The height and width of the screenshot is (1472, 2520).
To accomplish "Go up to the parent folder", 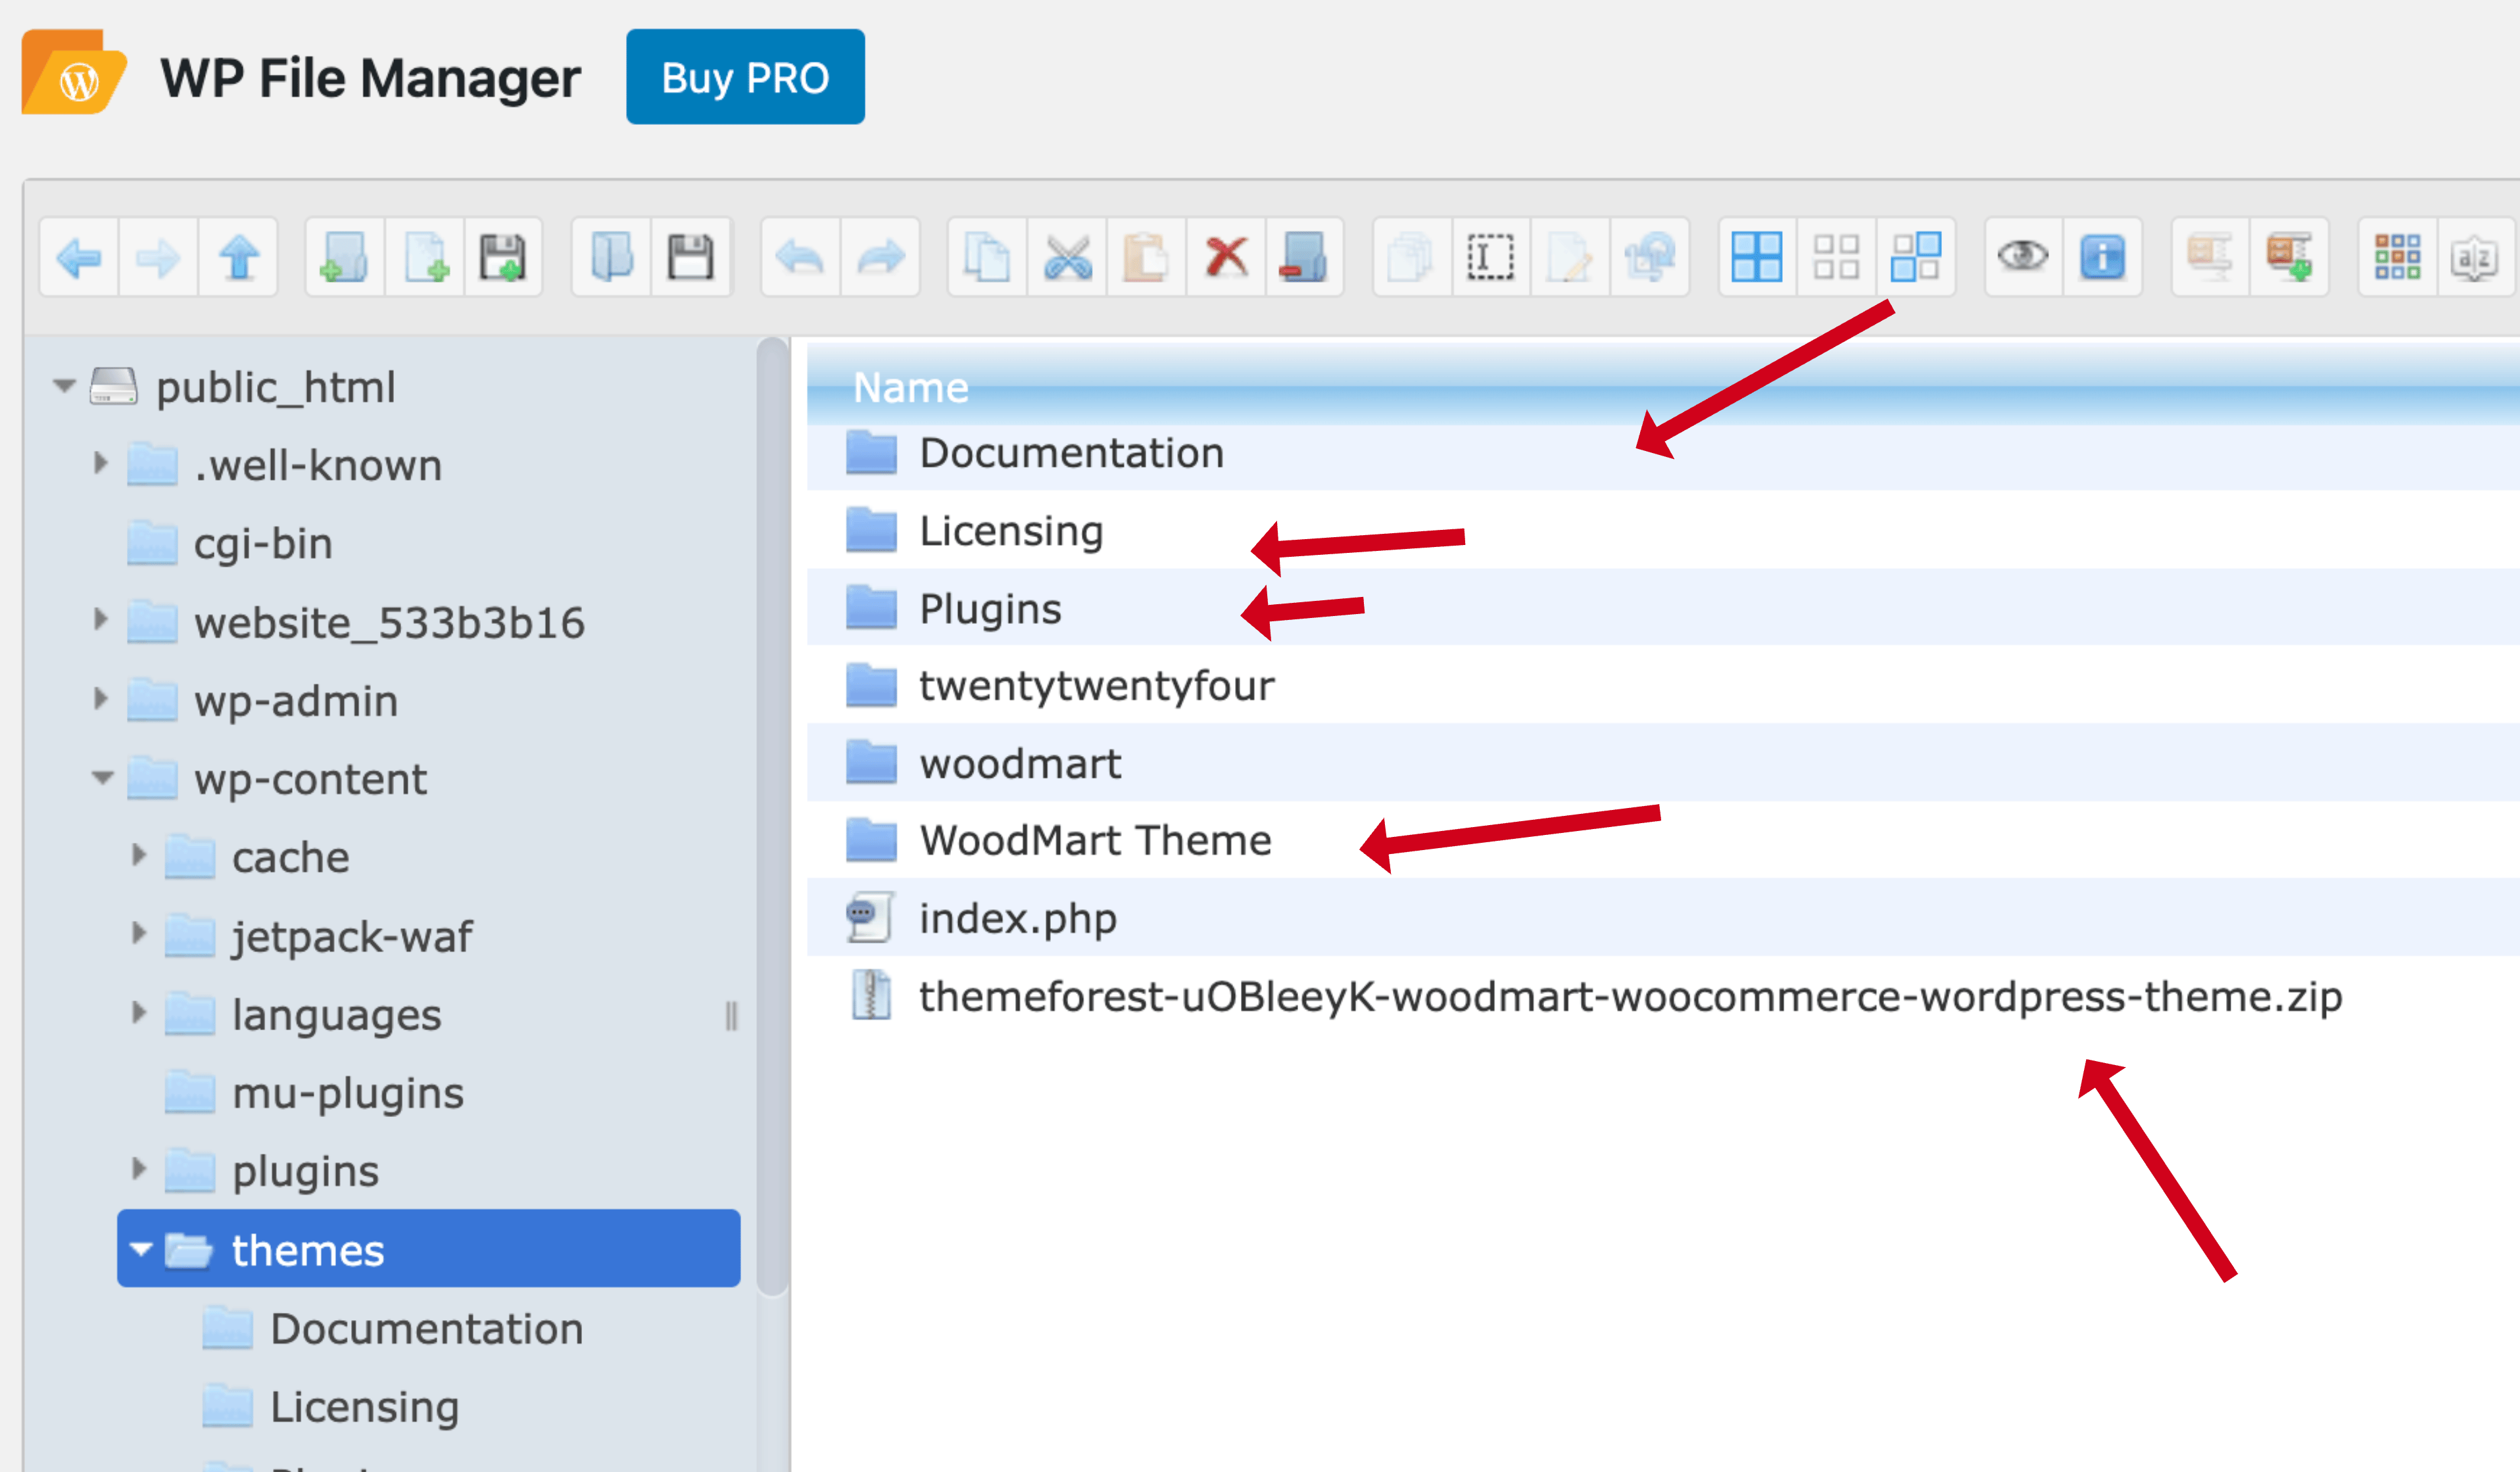I will (x=239, y=257).
